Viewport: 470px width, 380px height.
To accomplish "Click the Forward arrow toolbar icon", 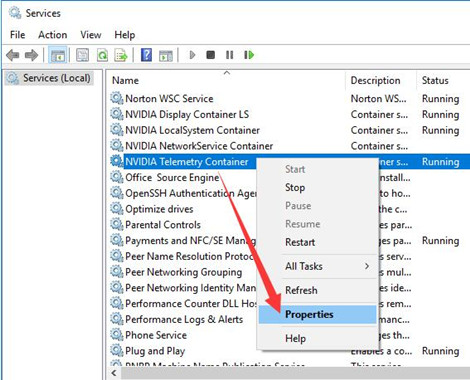I will (32, 55).
